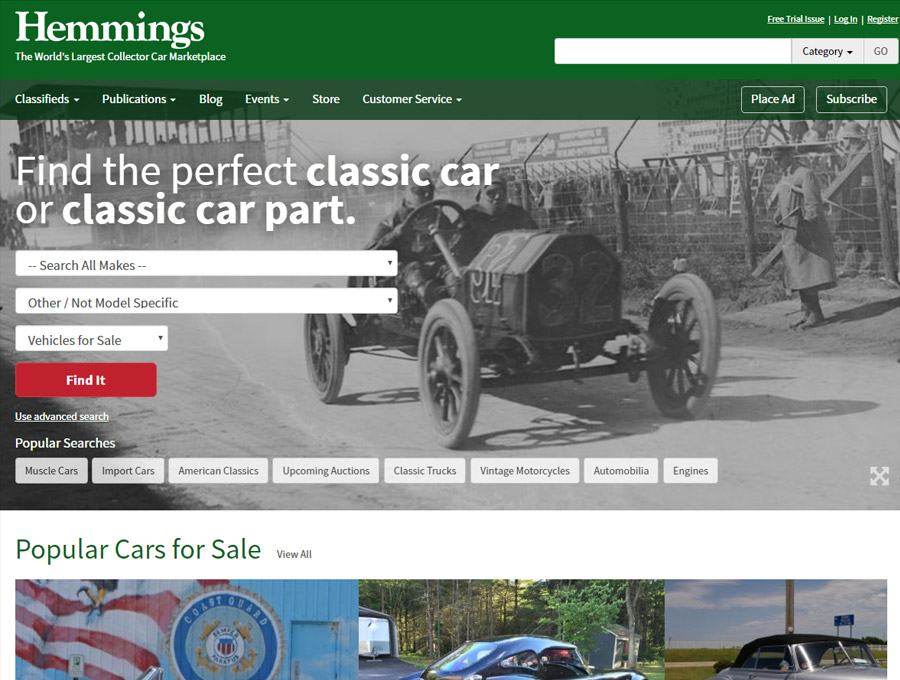Click the Hemmings logo
900x680 pixels.
pos(110,28)
